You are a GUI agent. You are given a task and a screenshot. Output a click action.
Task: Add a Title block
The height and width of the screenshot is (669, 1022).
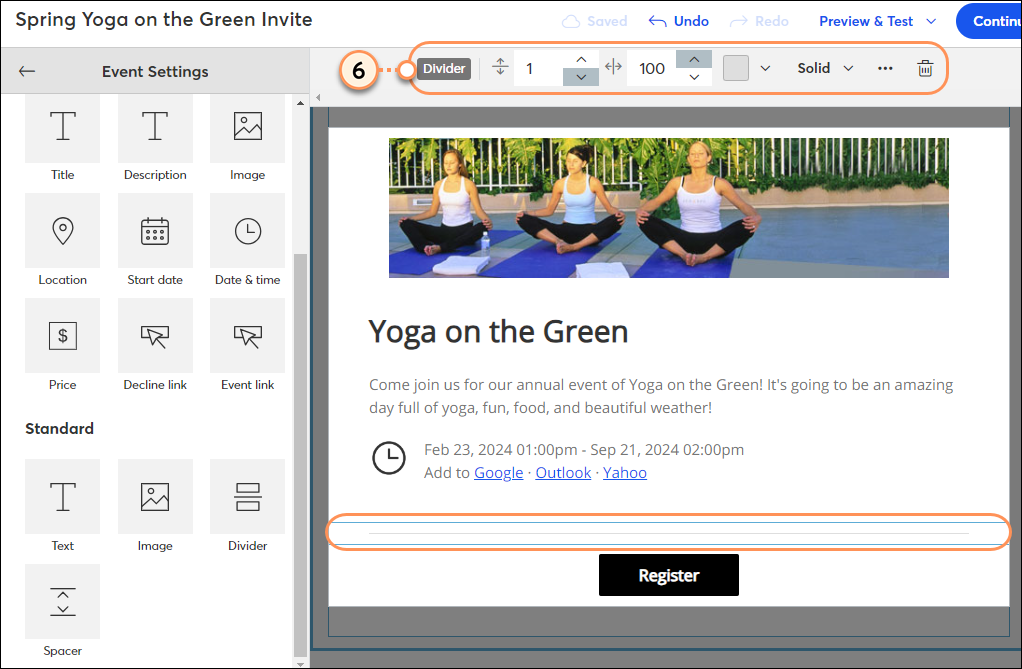click(63, 139)
